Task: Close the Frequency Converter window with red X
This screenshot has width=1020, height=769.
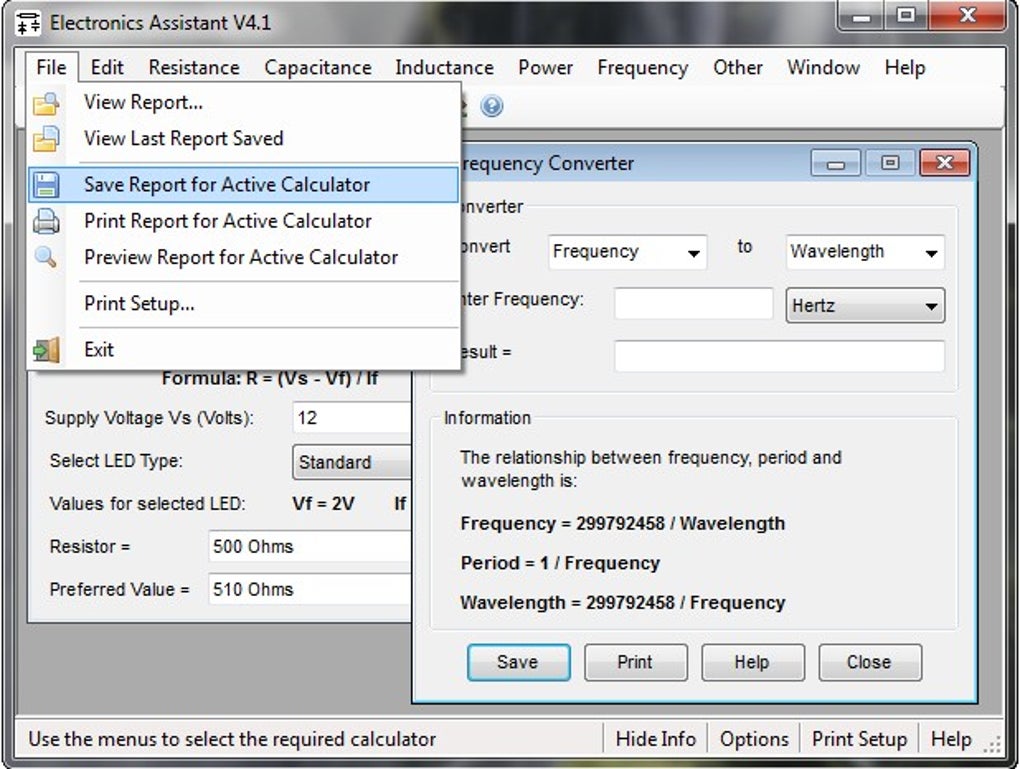Action: [945, 163]
